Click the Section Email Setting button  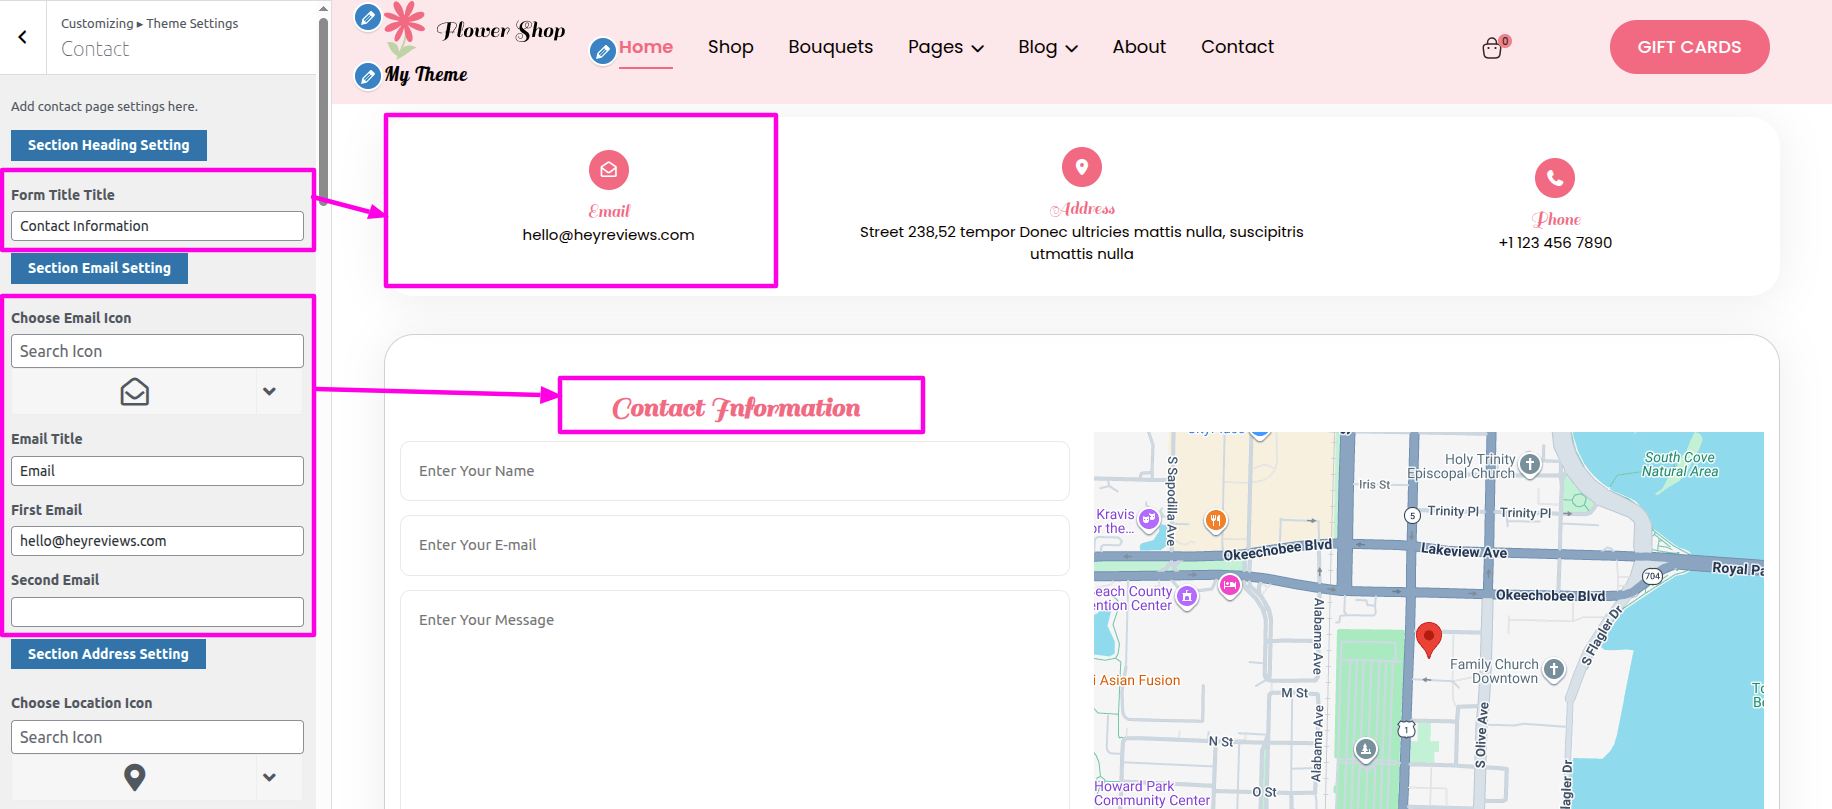tap(99, 268)
